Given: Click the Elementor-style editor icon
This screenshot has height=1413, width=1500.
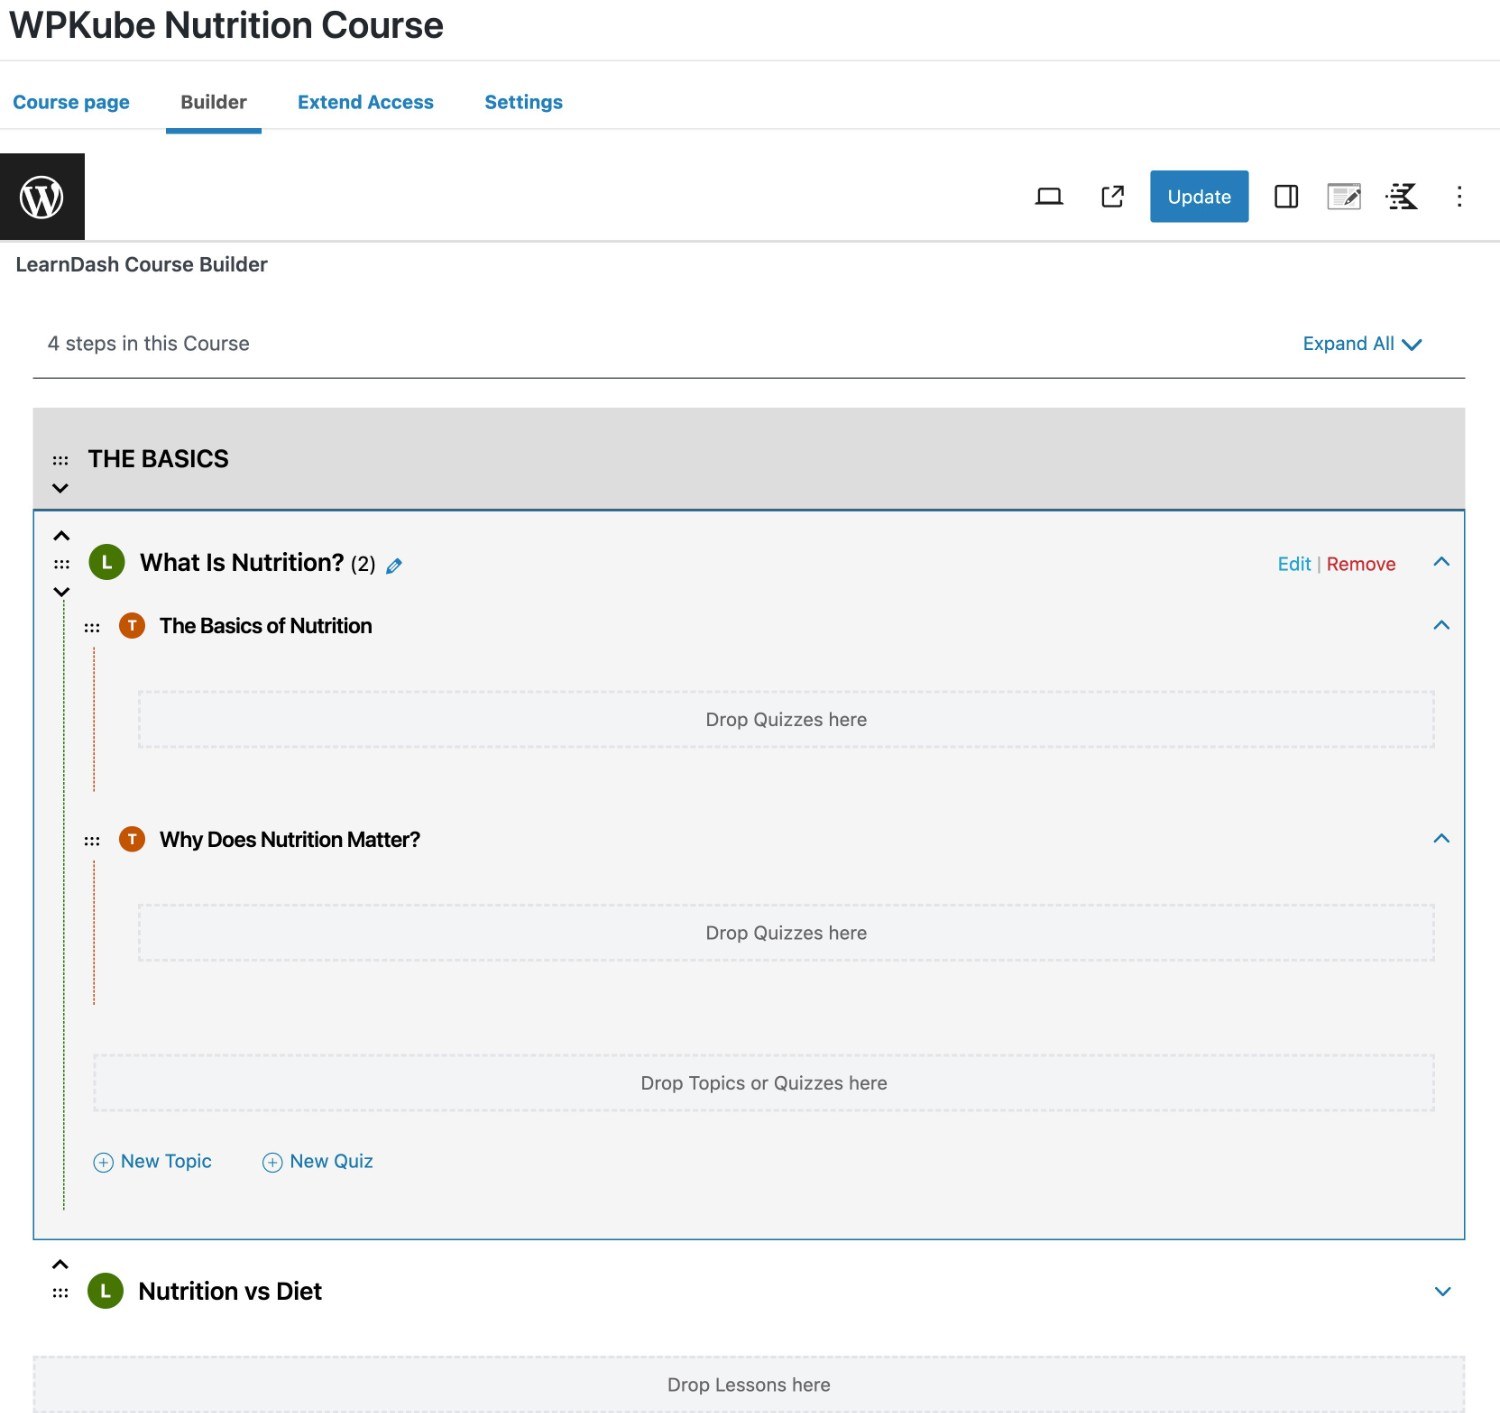Looking at the screenshot, I should pyautogui.click(x=1402, y=197).
